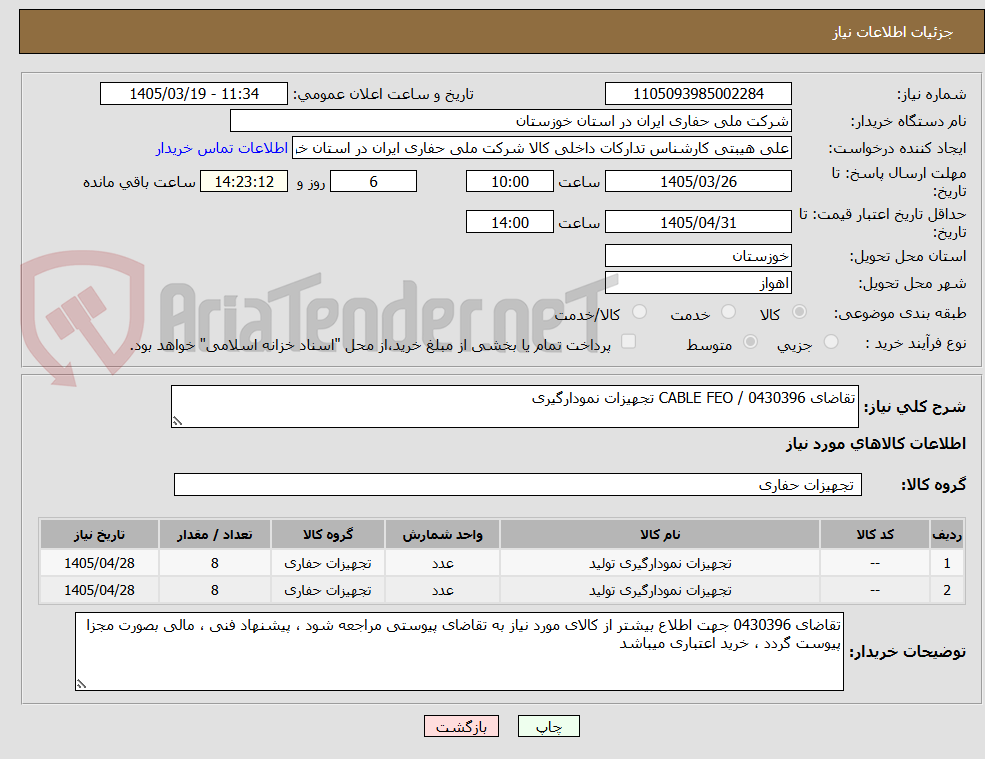Image resolution: width=985 pixels, height=759 pixels.
Task: Click the general description textarea CABLE FEO
Action: 514,407
